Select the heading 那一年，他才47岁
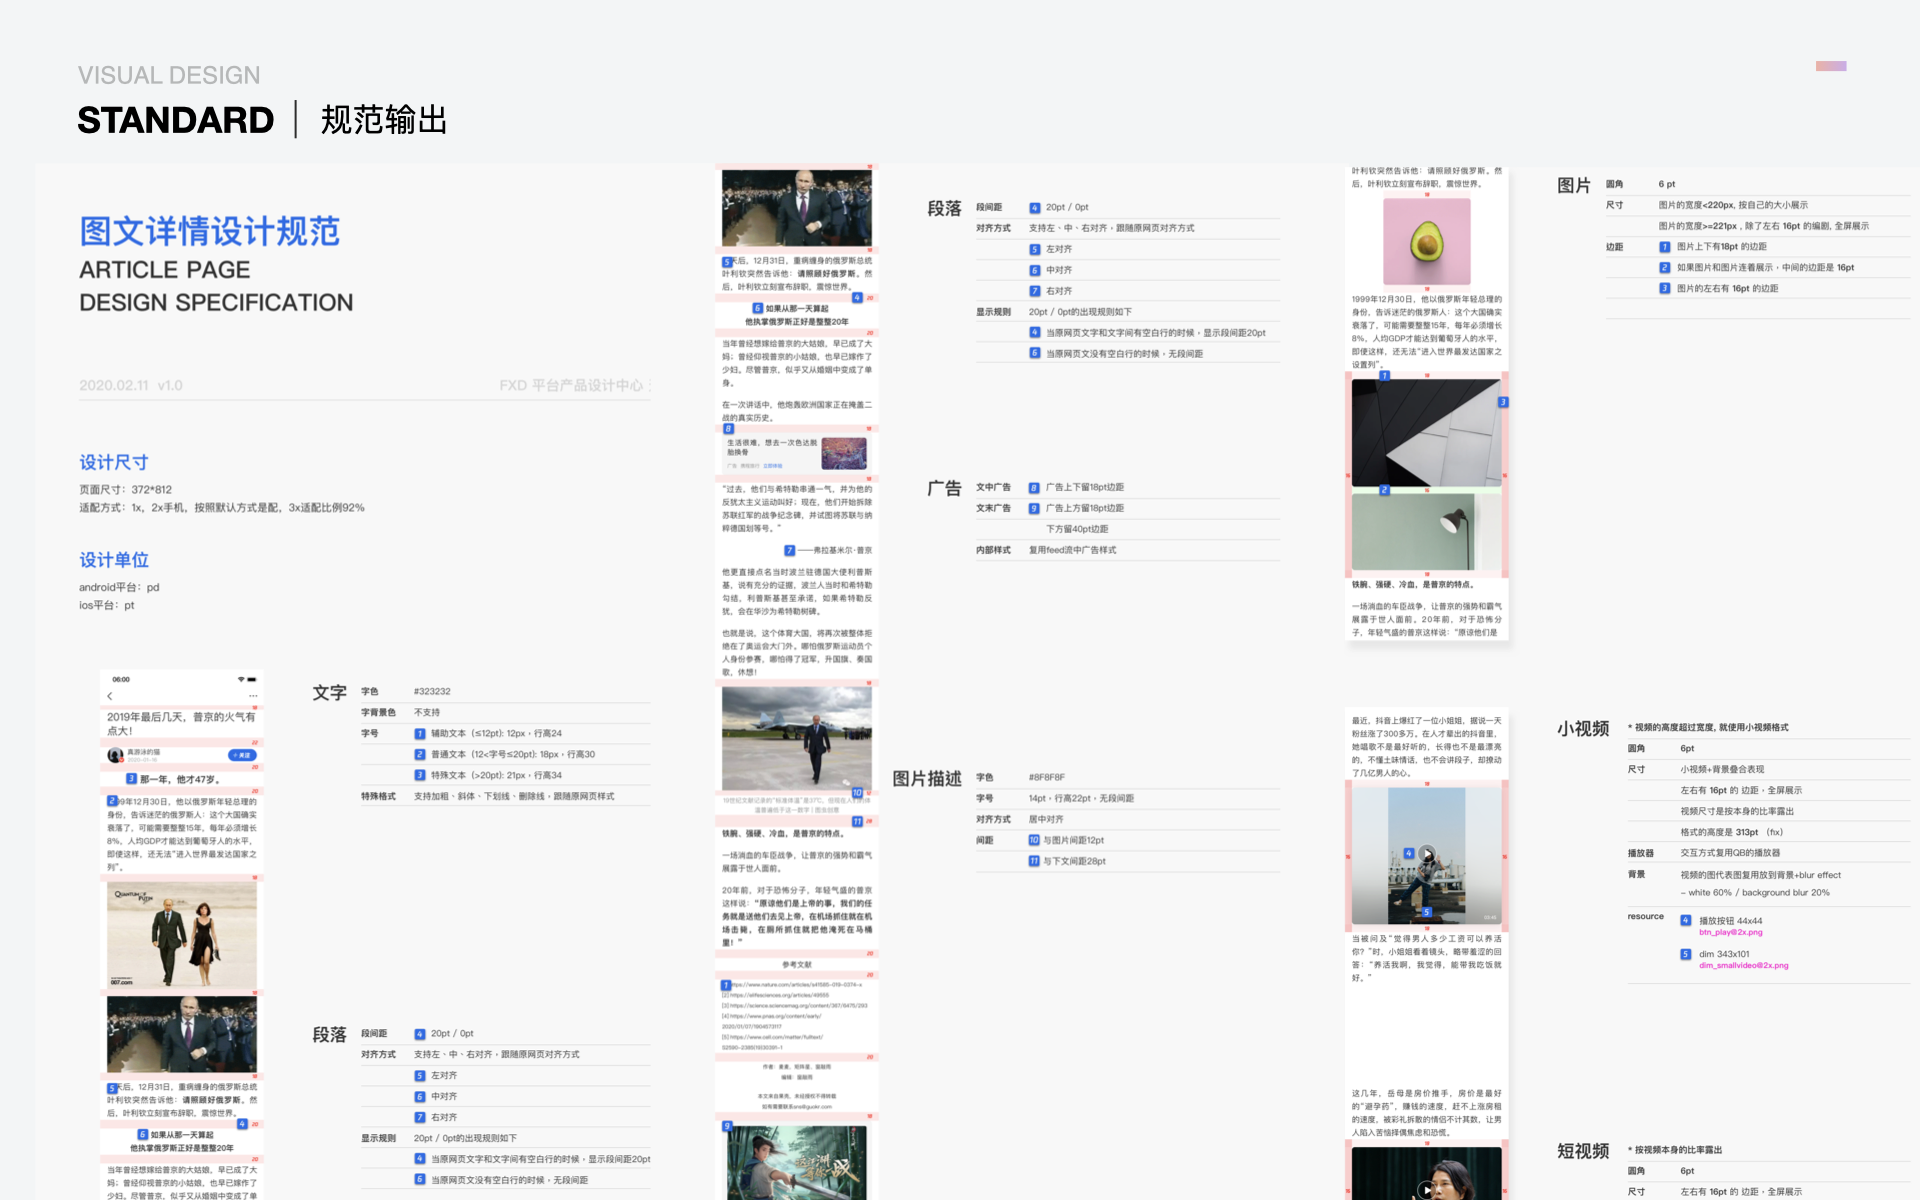This screenshot has width=1920, height=1200. click(180, 779)
